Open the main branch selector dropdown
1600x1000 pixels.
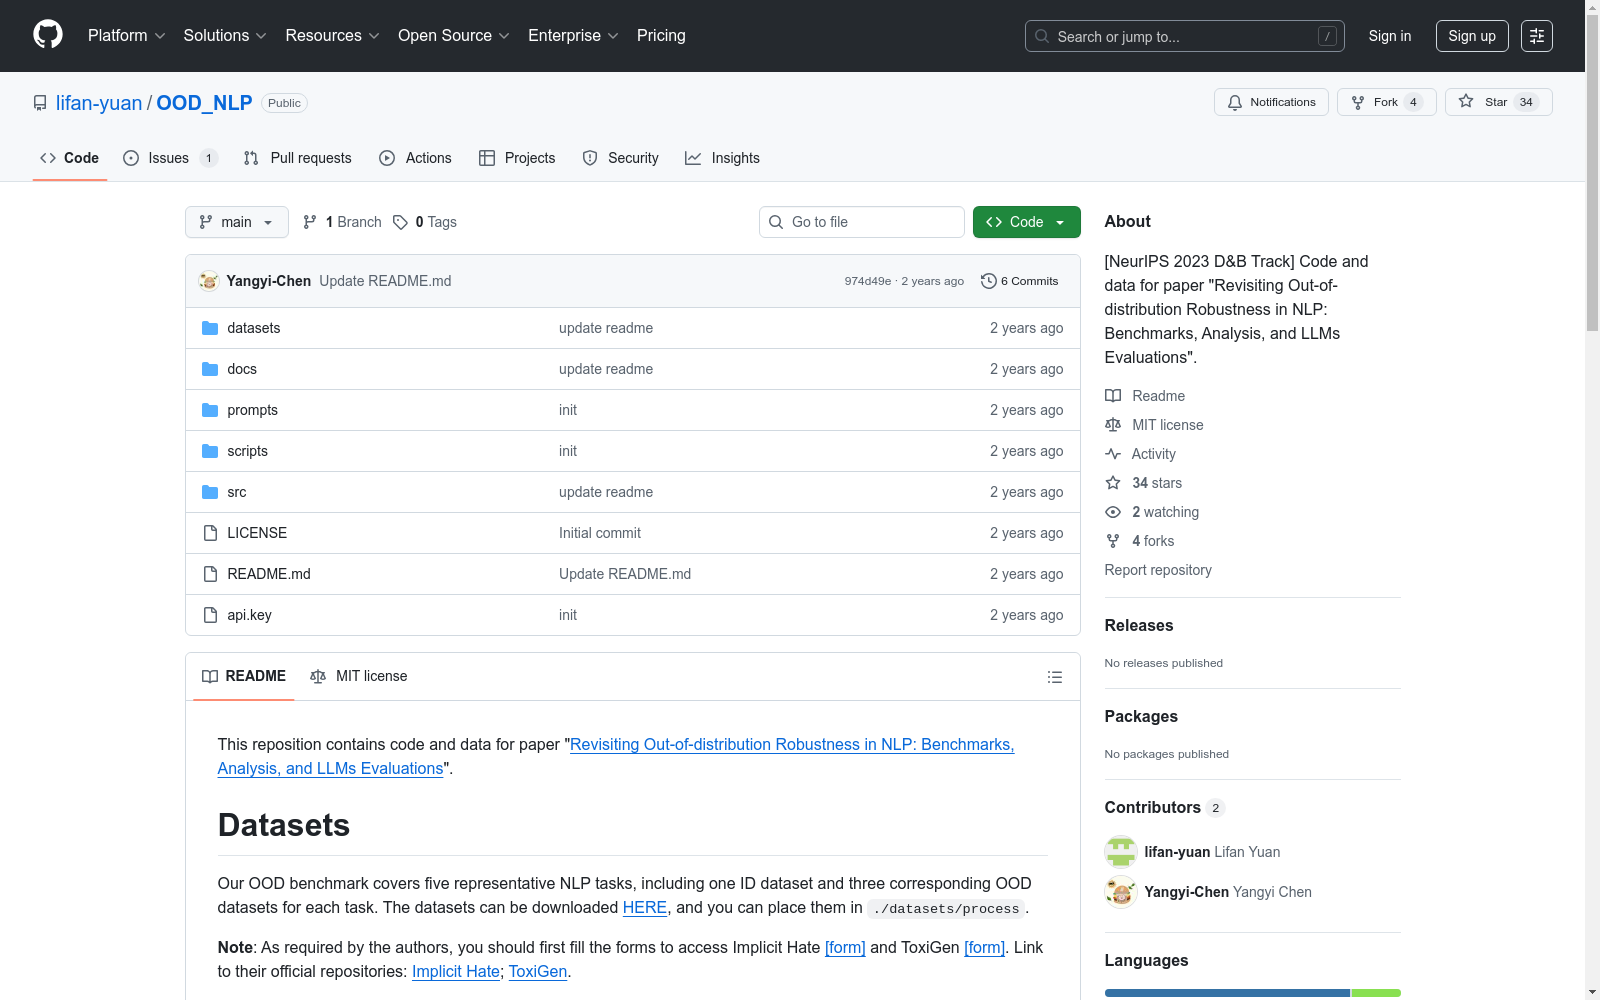coord(237,222)
